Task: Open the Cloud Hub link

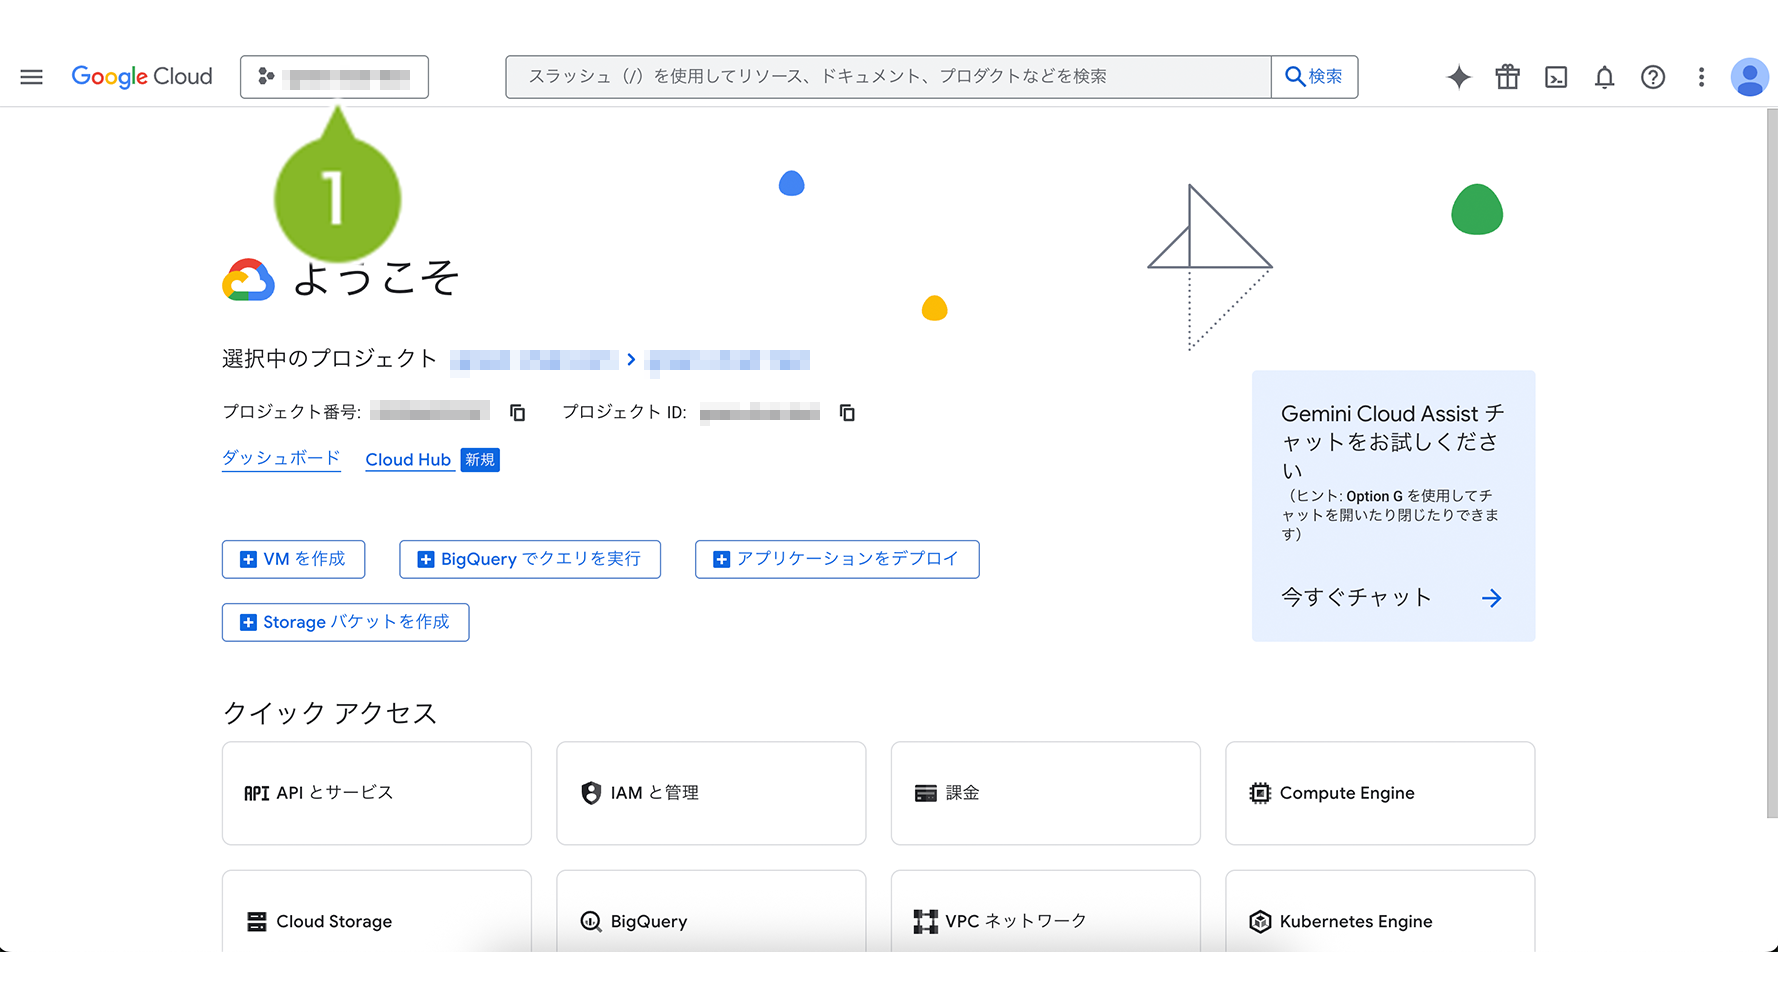Action: click(408, 460)
